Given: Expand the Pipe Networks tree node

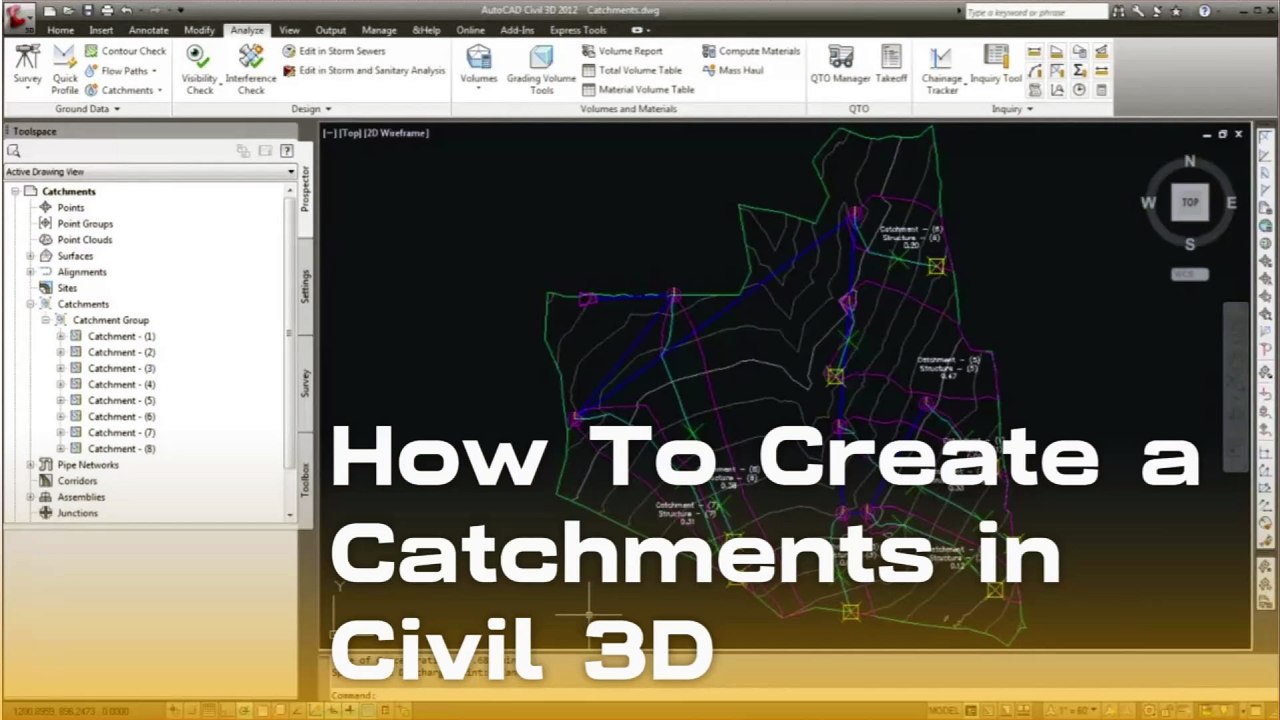Looking at the screenshot, I should pyautogui.click(x=30, y=465).
